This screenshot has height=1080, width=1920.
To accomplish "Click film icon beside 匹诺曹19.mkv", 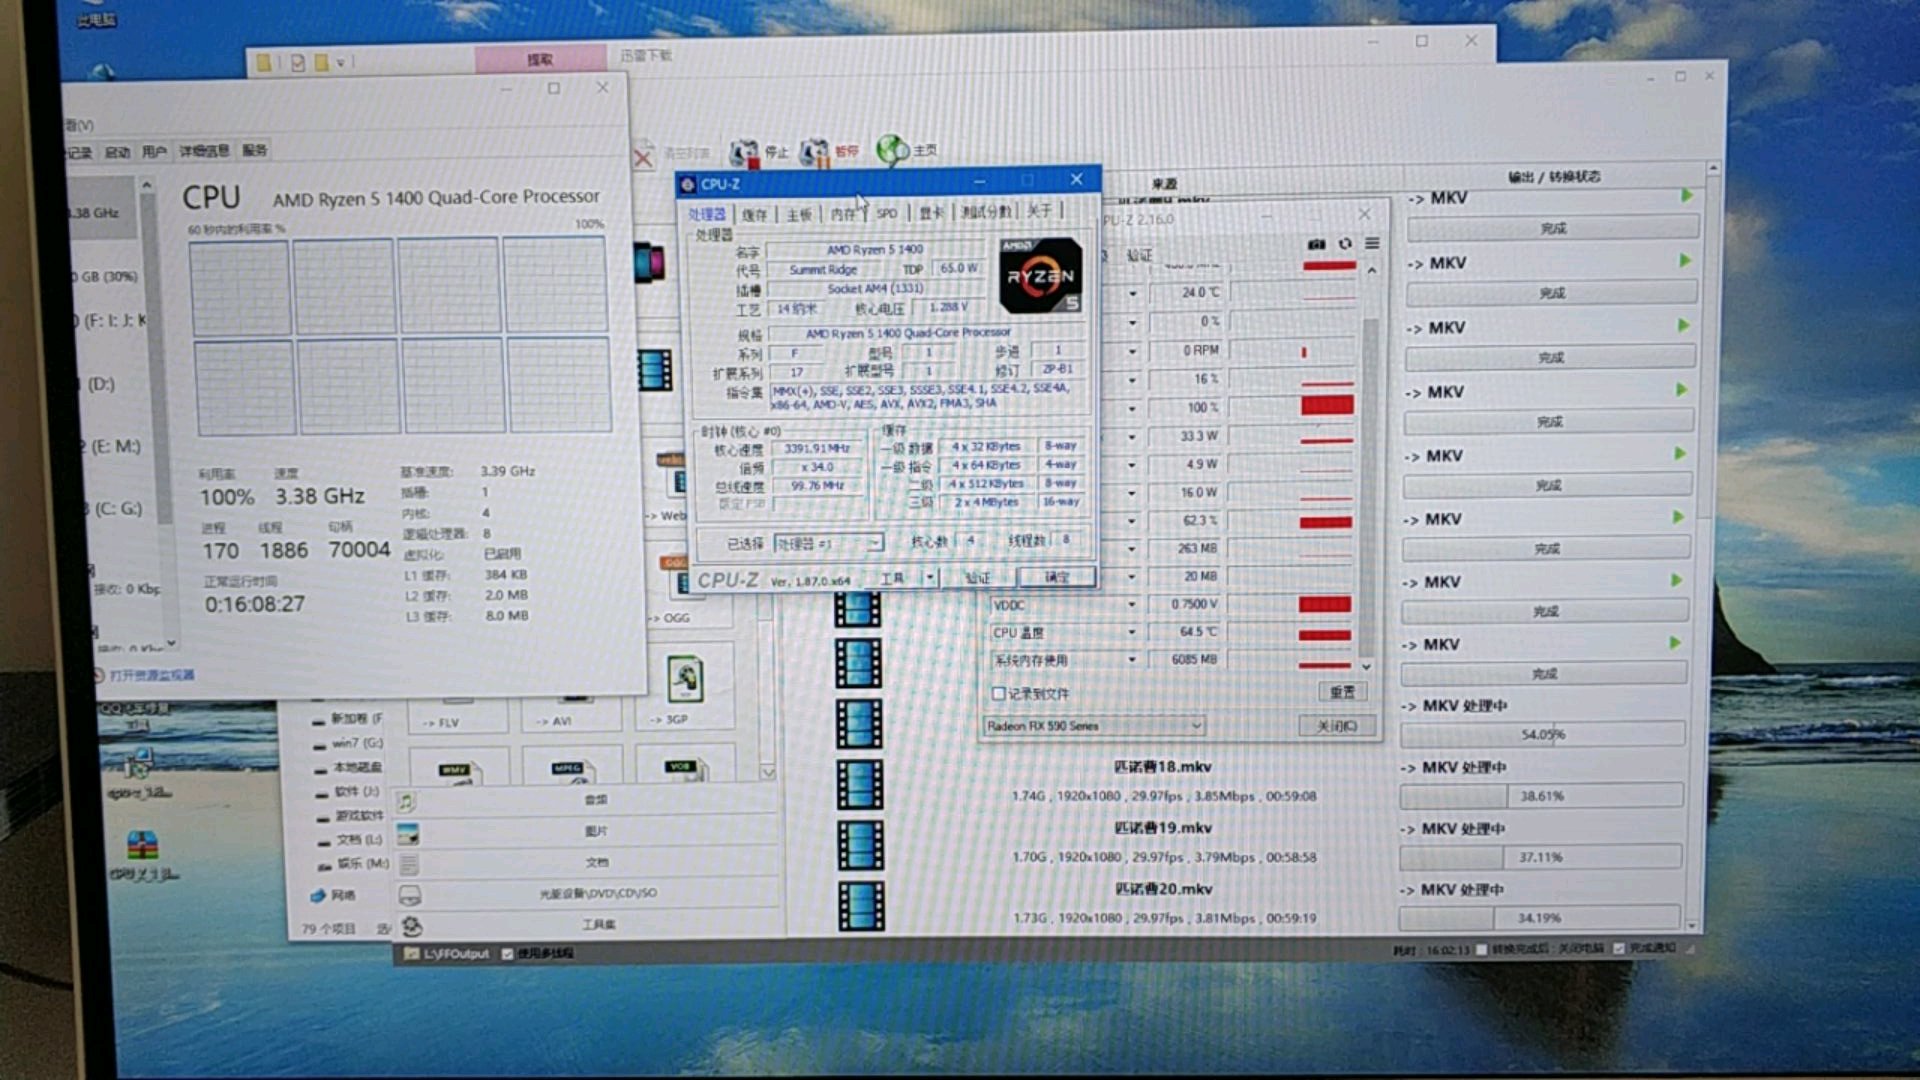I will pyautogui.click(x=860, y=845).
